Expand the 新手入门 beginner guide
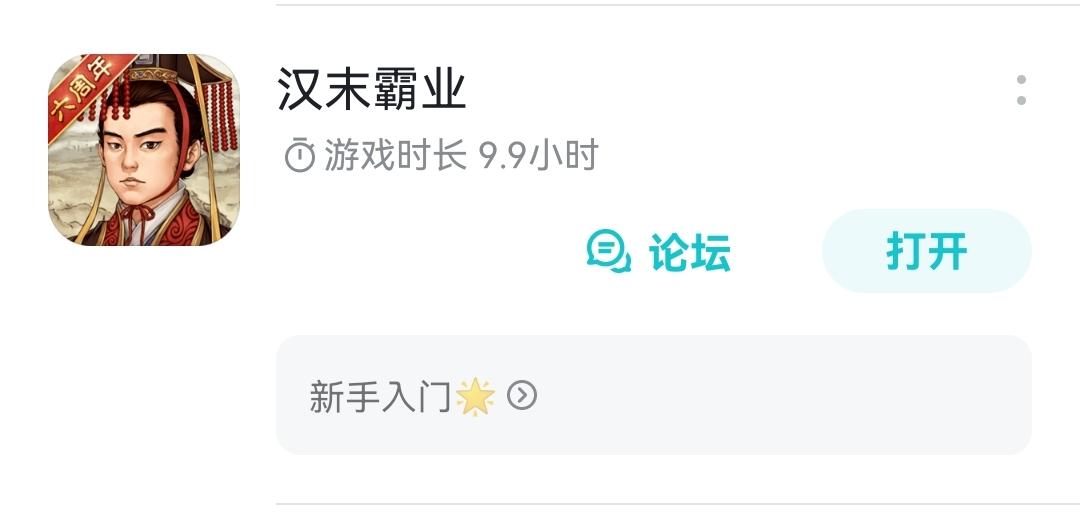1080x525 pixels. click(654, 395)
